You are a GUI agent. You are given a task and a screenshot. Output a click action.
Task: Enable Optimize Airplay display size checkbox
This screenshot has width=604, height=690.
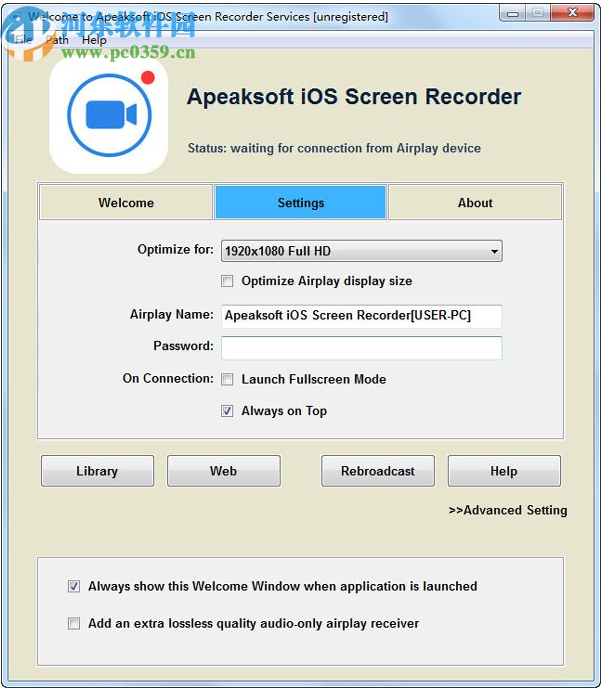pyautogui.click(x=227, y=281)
